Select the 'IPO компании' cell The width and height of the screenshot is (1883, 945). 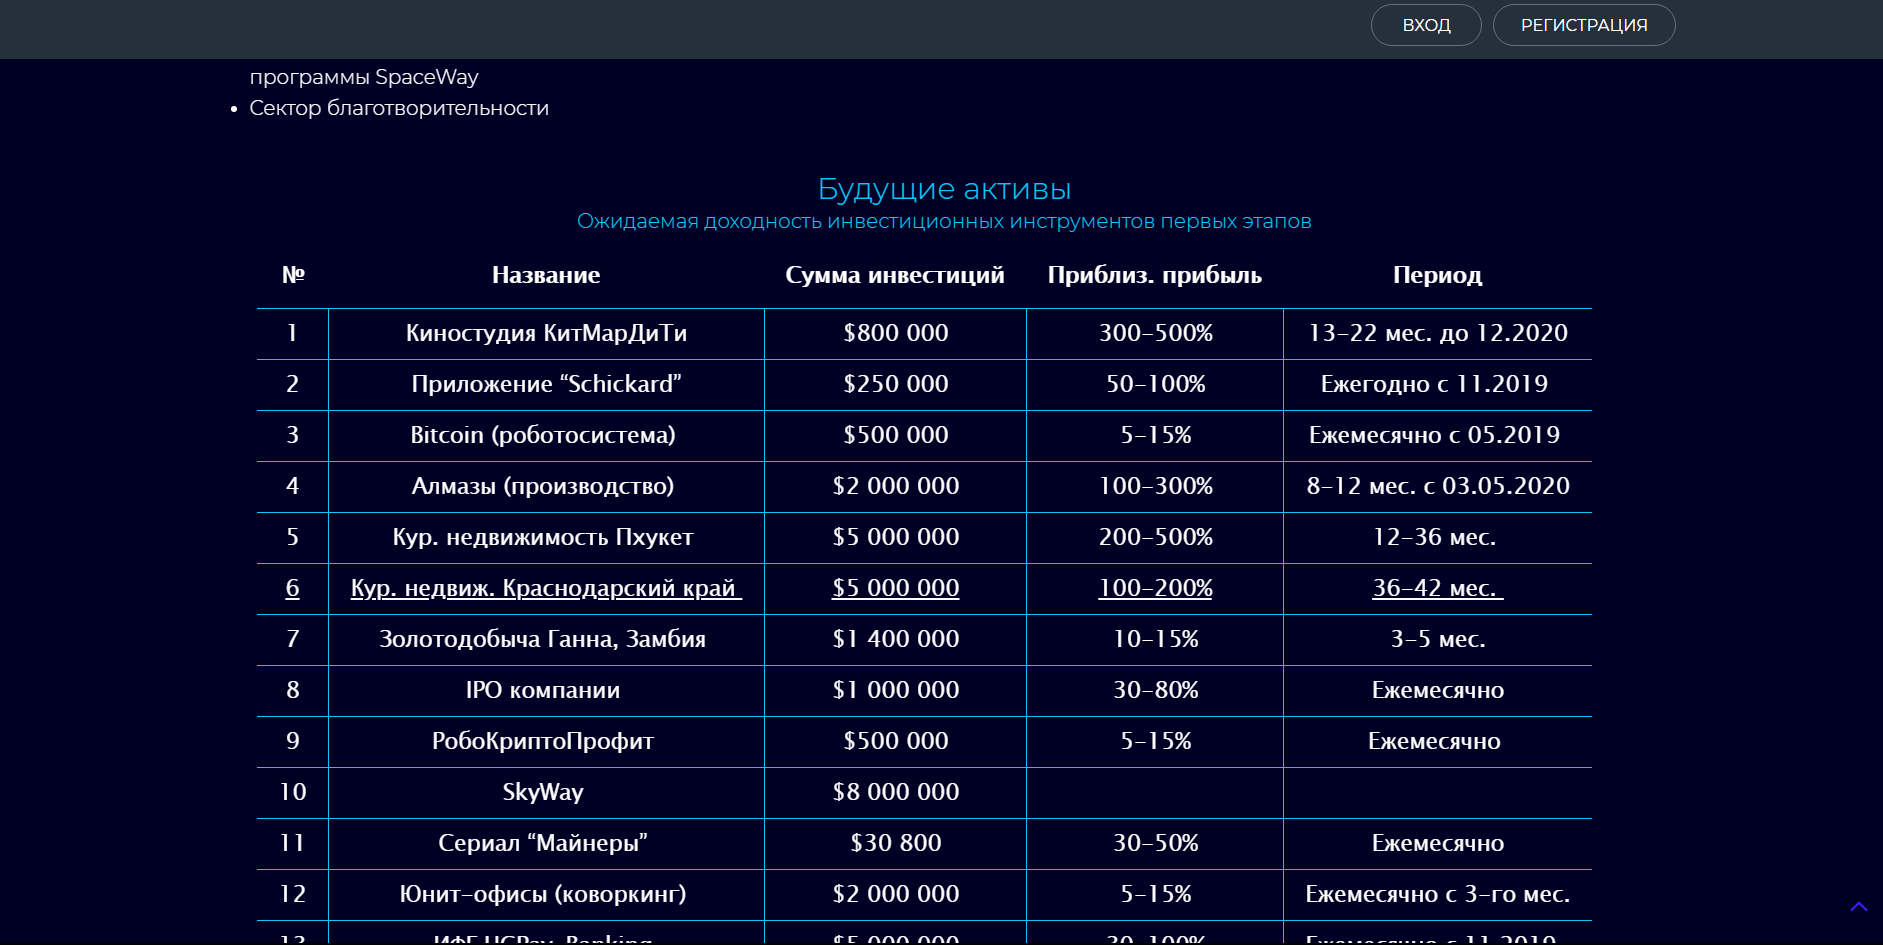coord(546,691)
